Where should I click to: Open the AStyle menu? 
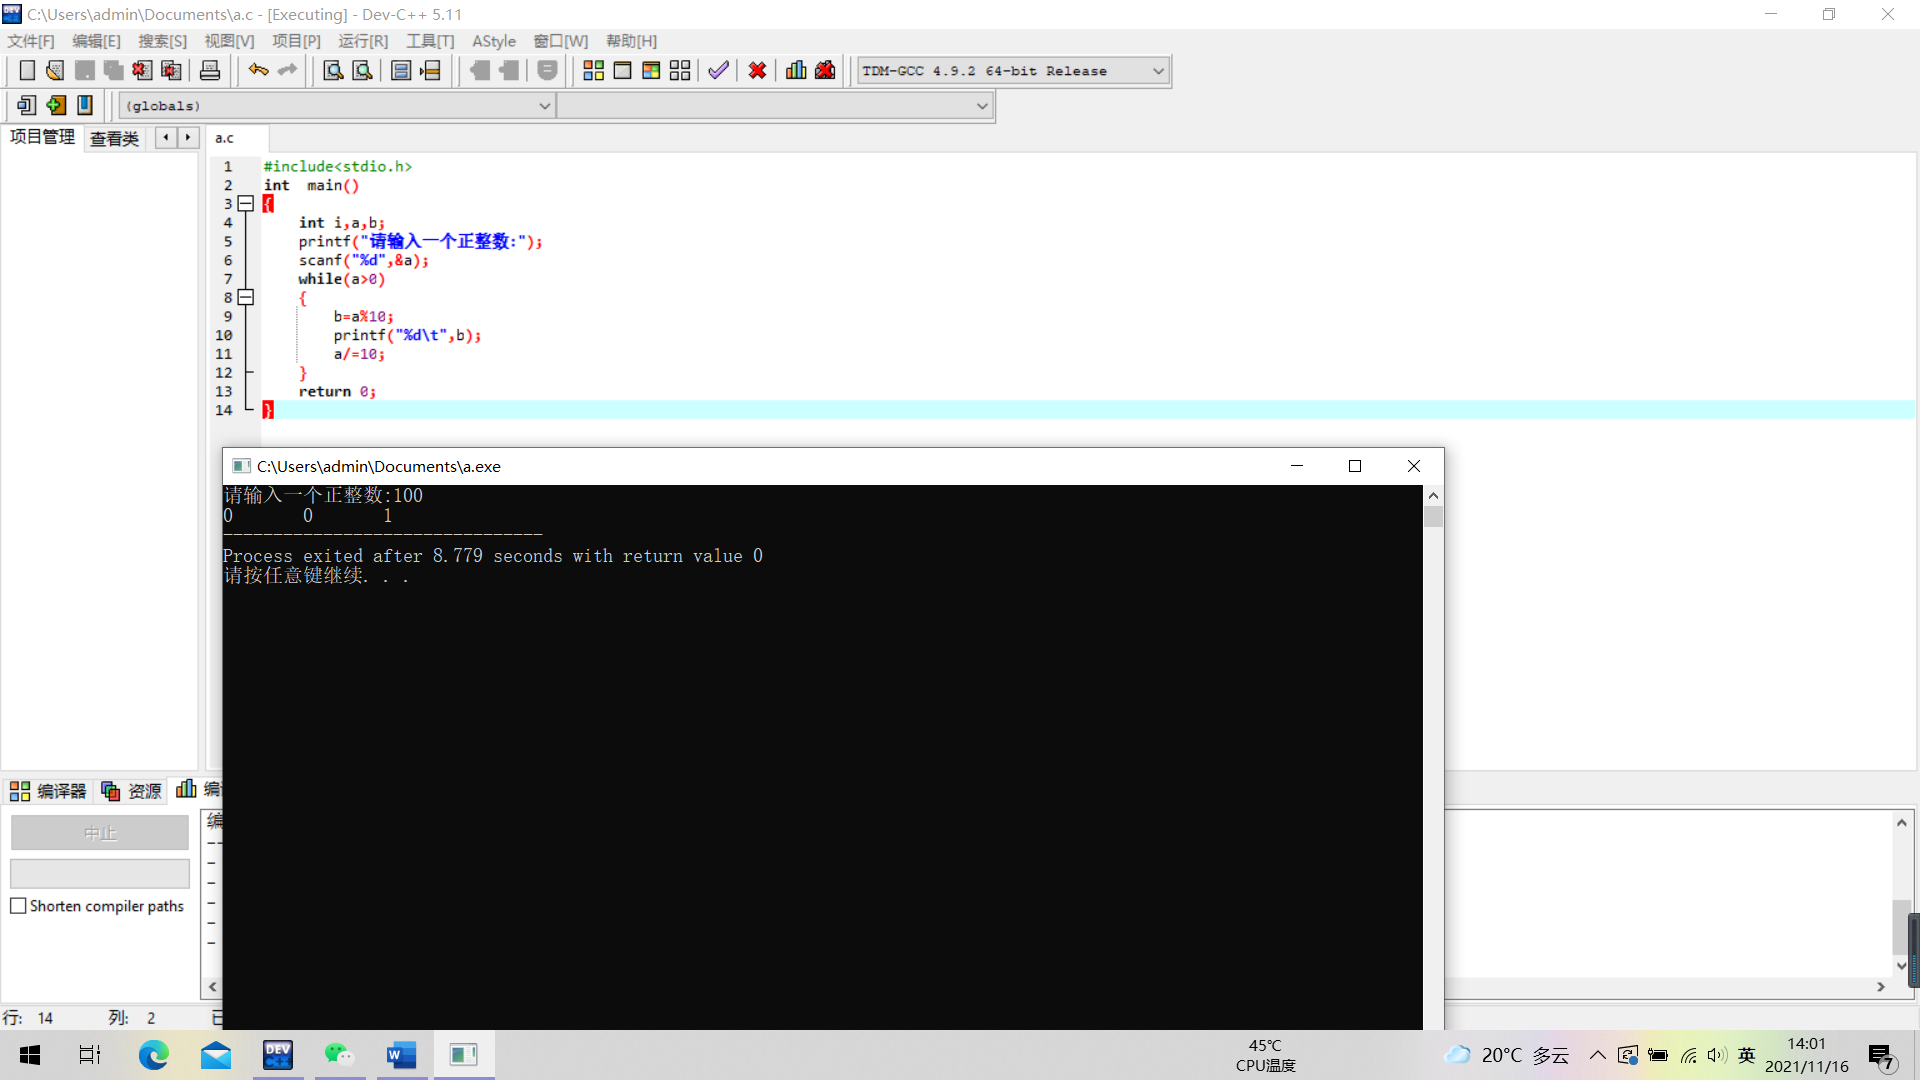point(493,41)
